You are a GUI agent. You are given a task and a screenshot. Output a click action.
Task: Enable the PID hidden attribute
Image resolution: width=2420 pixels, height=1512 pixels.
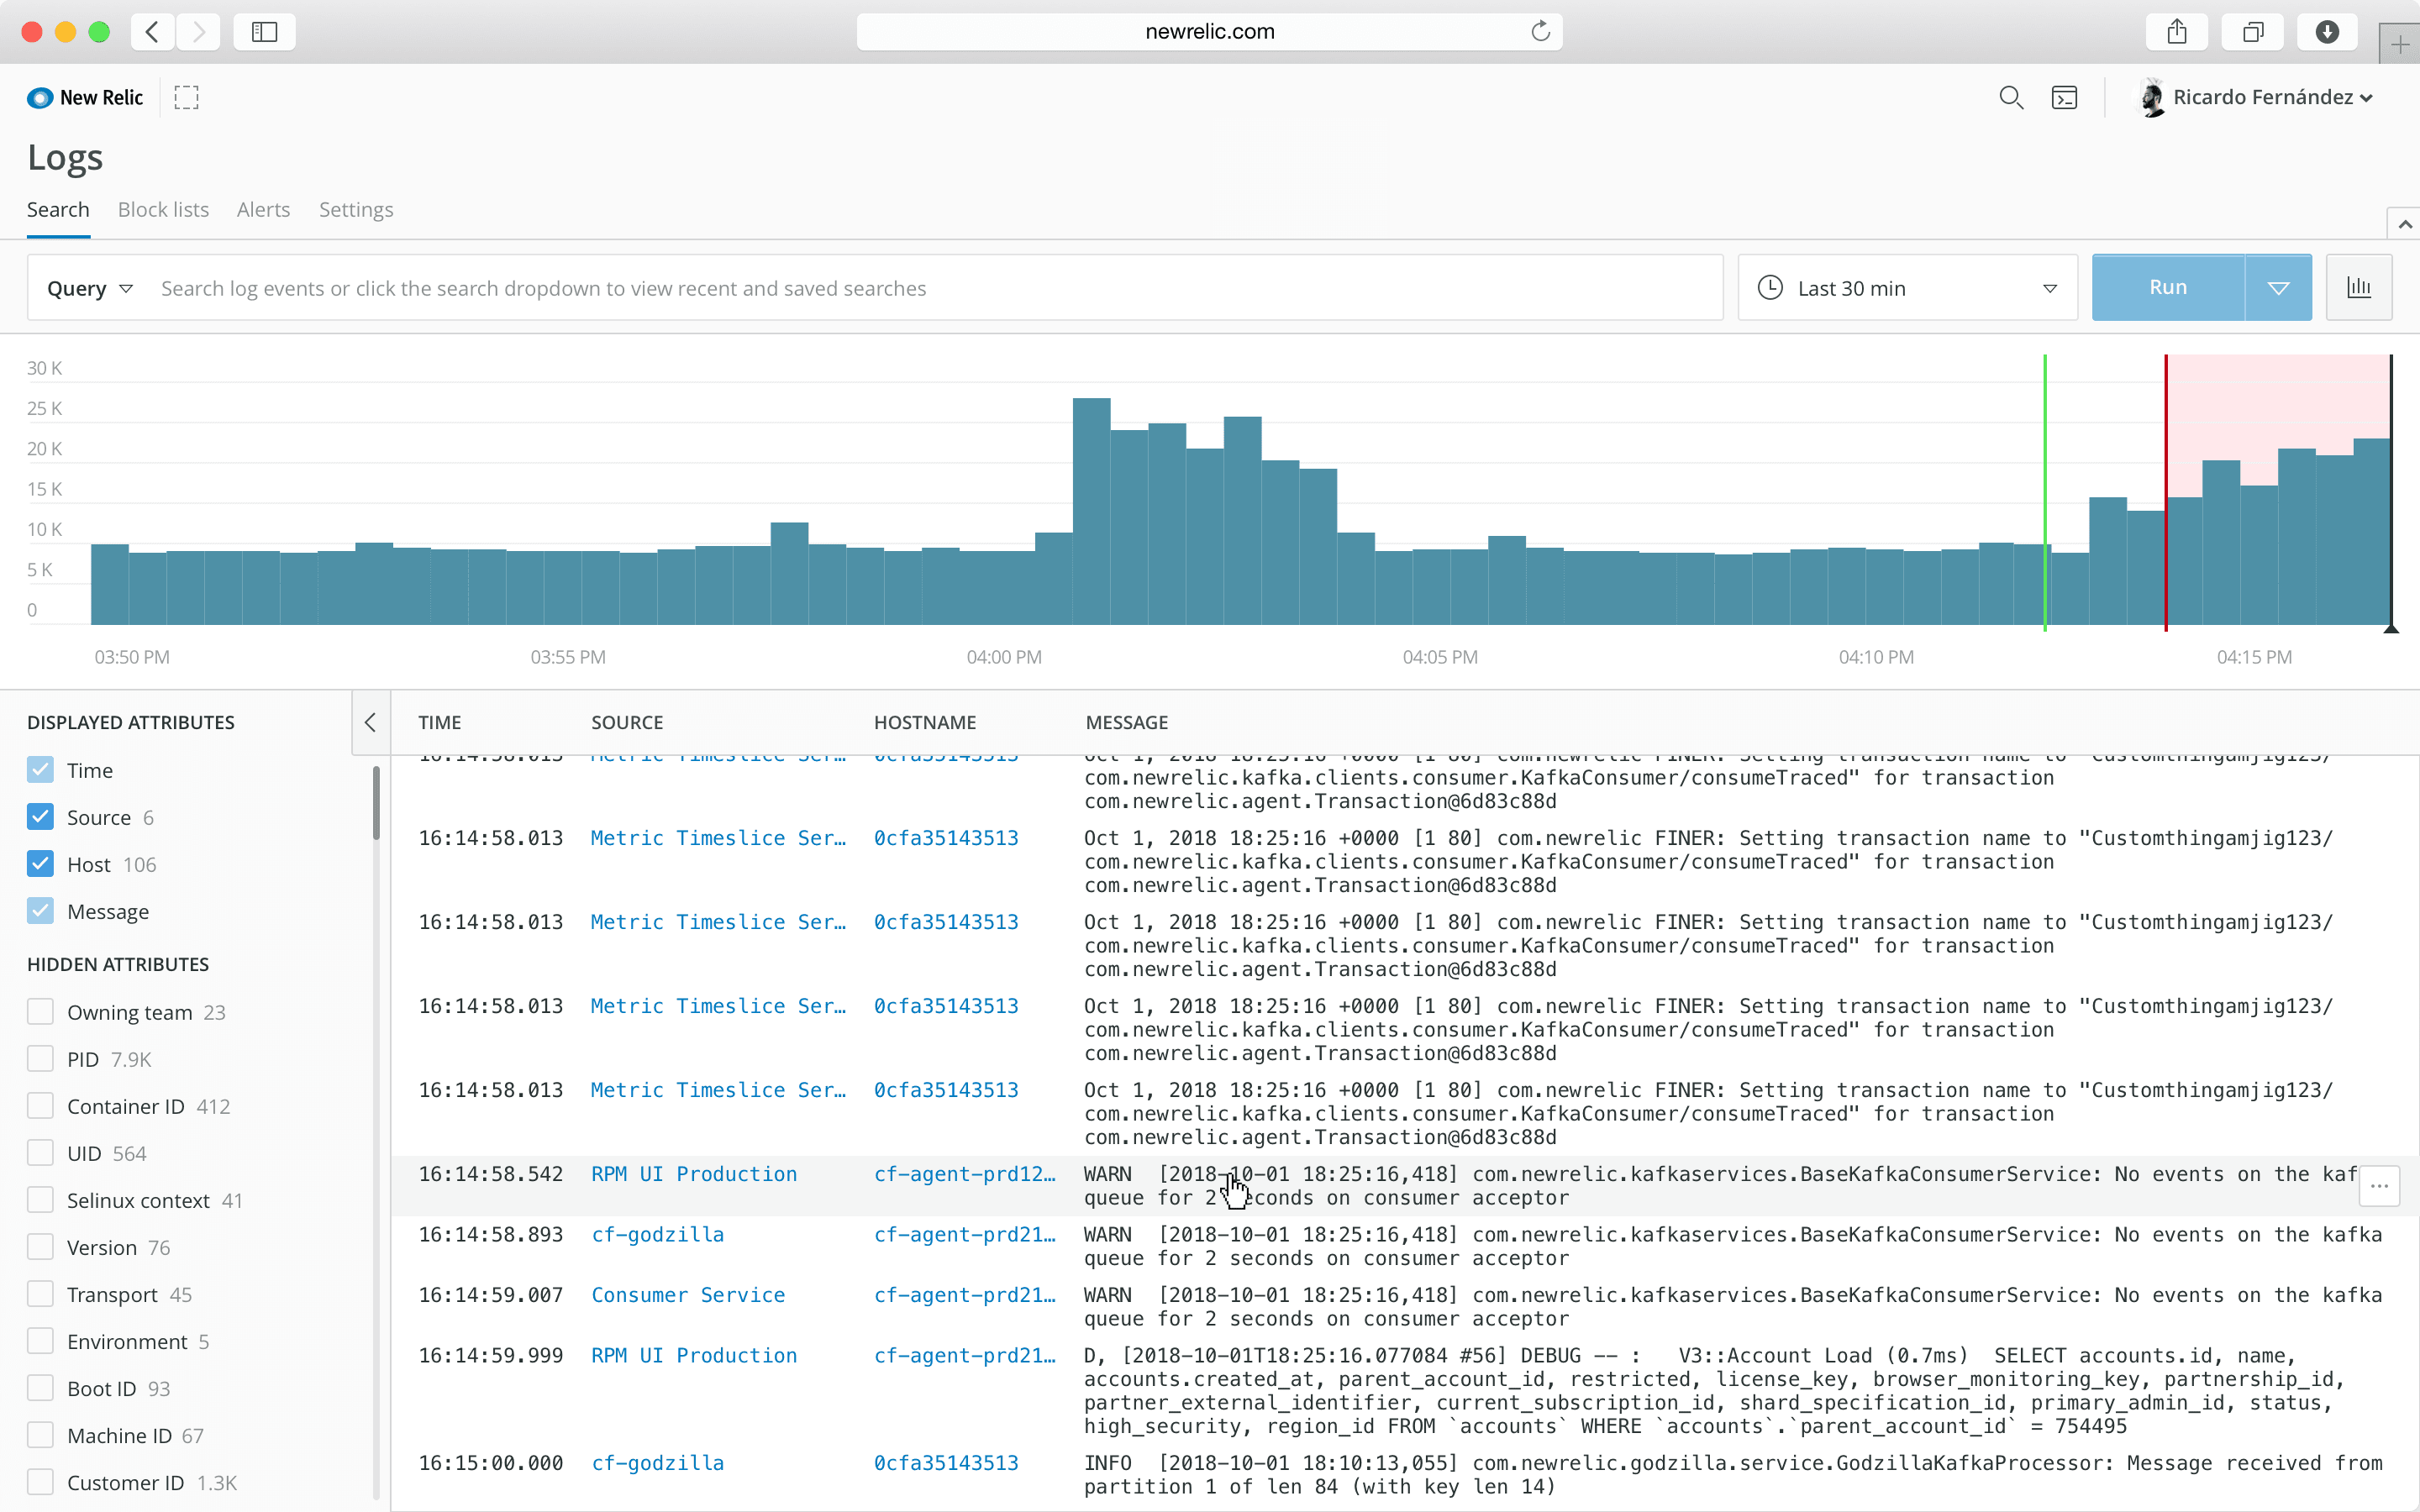click(41, 1058)
